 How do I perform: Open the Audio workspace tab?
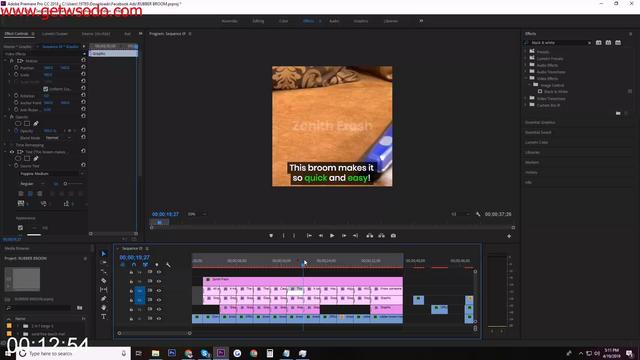(334, 21)
